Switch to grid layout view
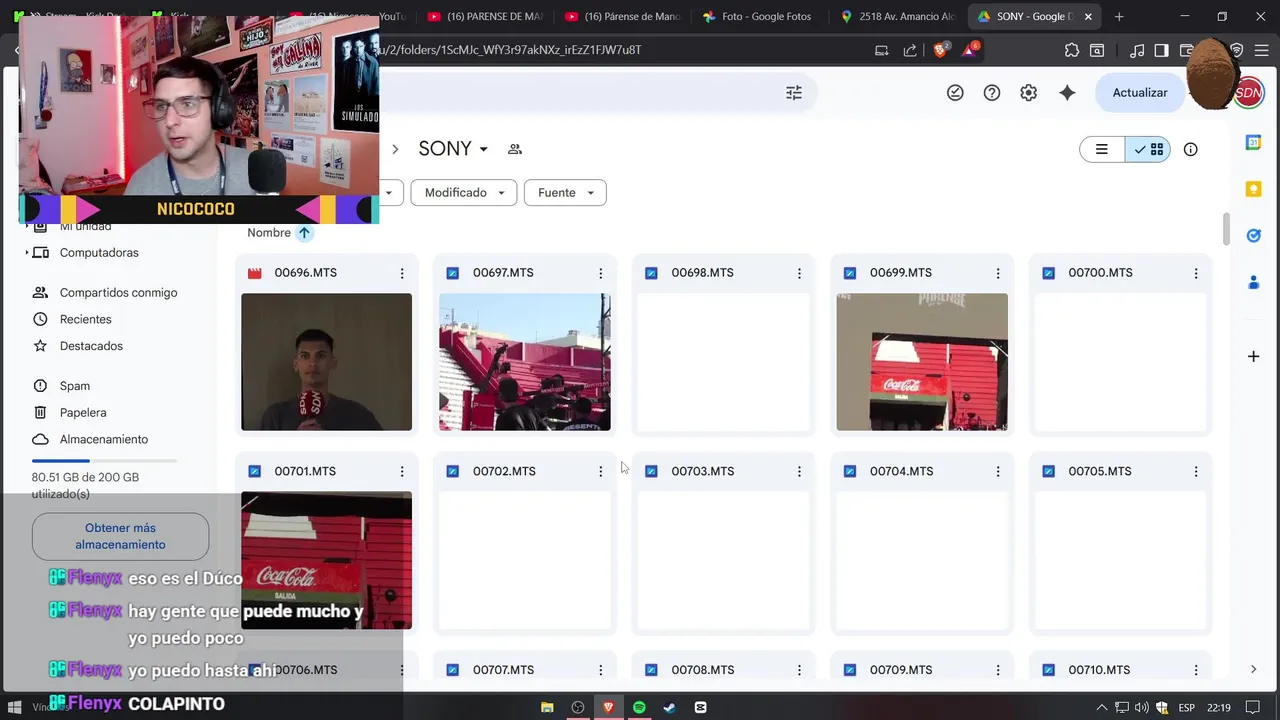The height and width of the screenshot is (720, 1280). coord(1148,149)
